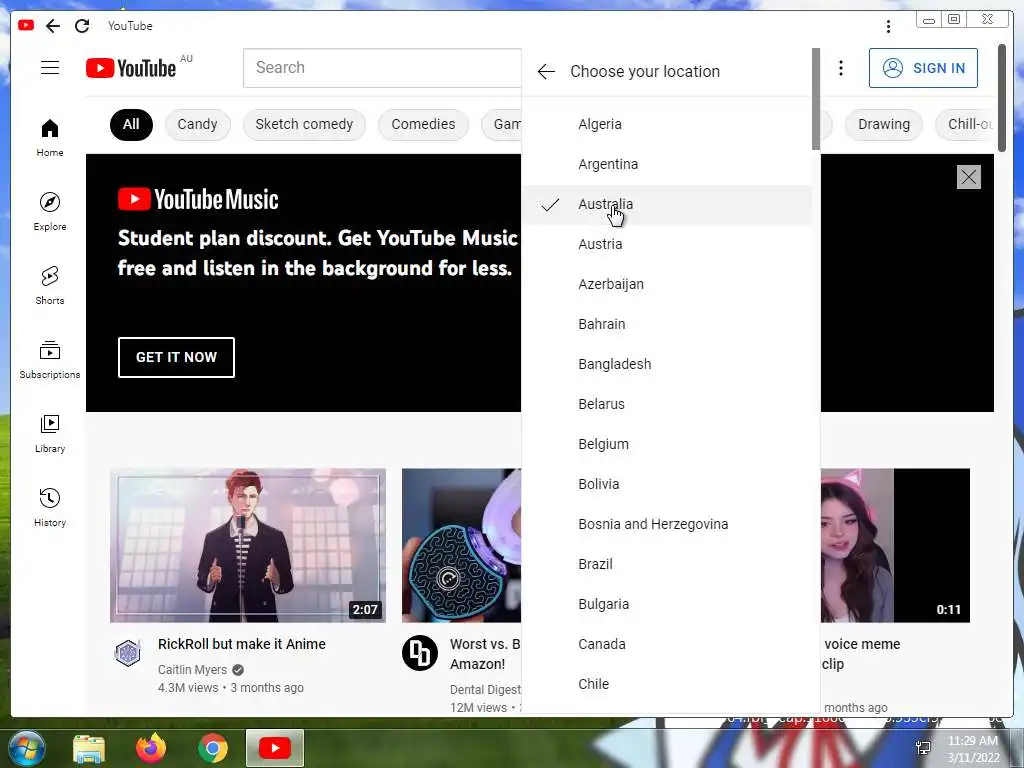Open RickRoll but make it Anime title
Image resolution: width=1024 pixels, height=768 pixels.
coord(242,644)
